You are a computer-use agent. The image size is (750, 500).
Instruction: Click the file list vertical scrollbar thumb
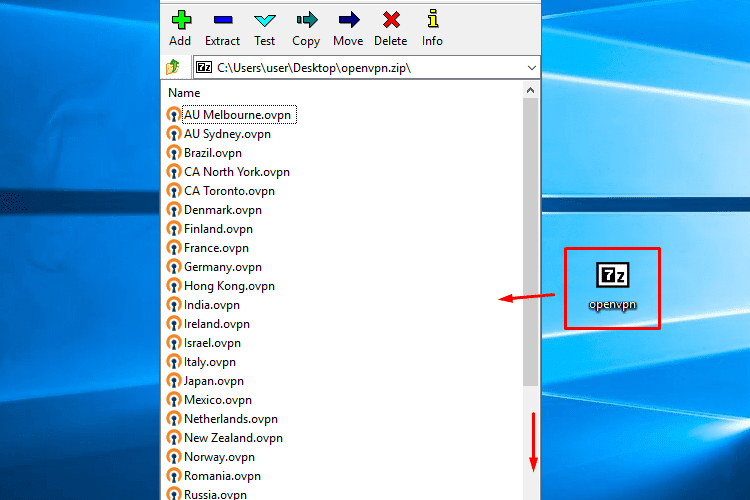(530, 242)
